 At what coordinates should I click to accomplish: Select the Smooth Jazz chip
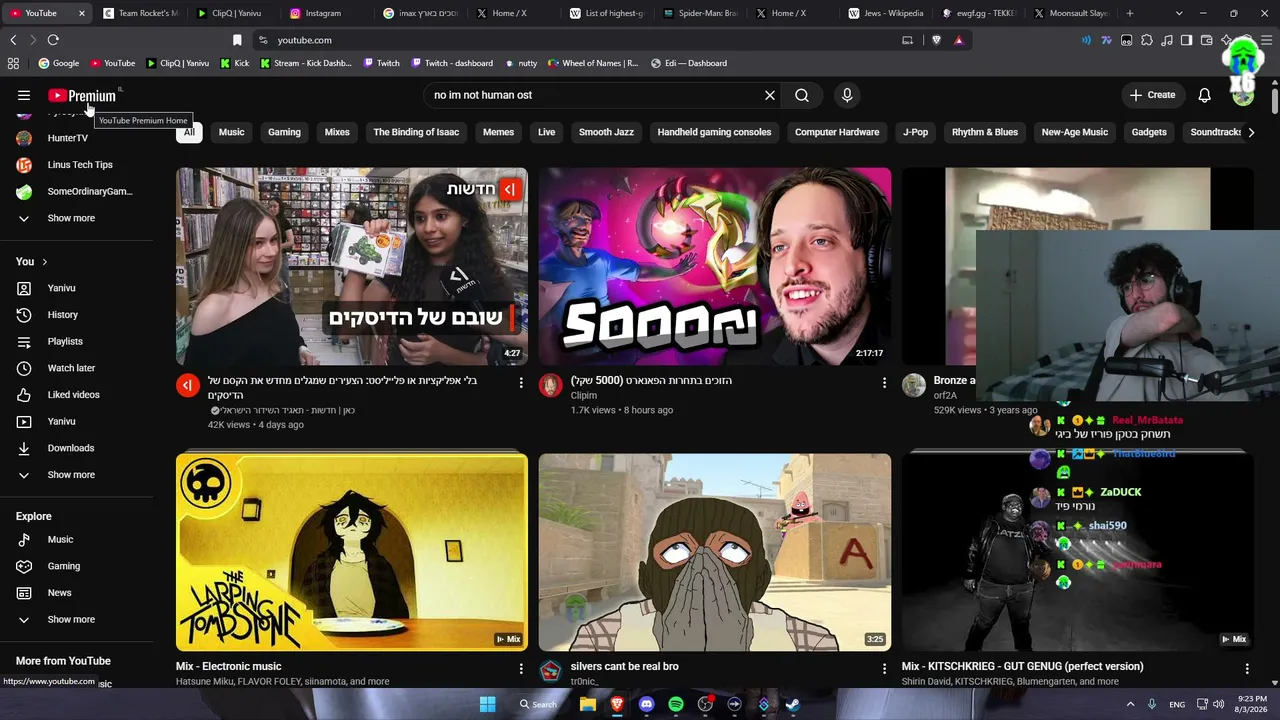(x=606, y=132)
